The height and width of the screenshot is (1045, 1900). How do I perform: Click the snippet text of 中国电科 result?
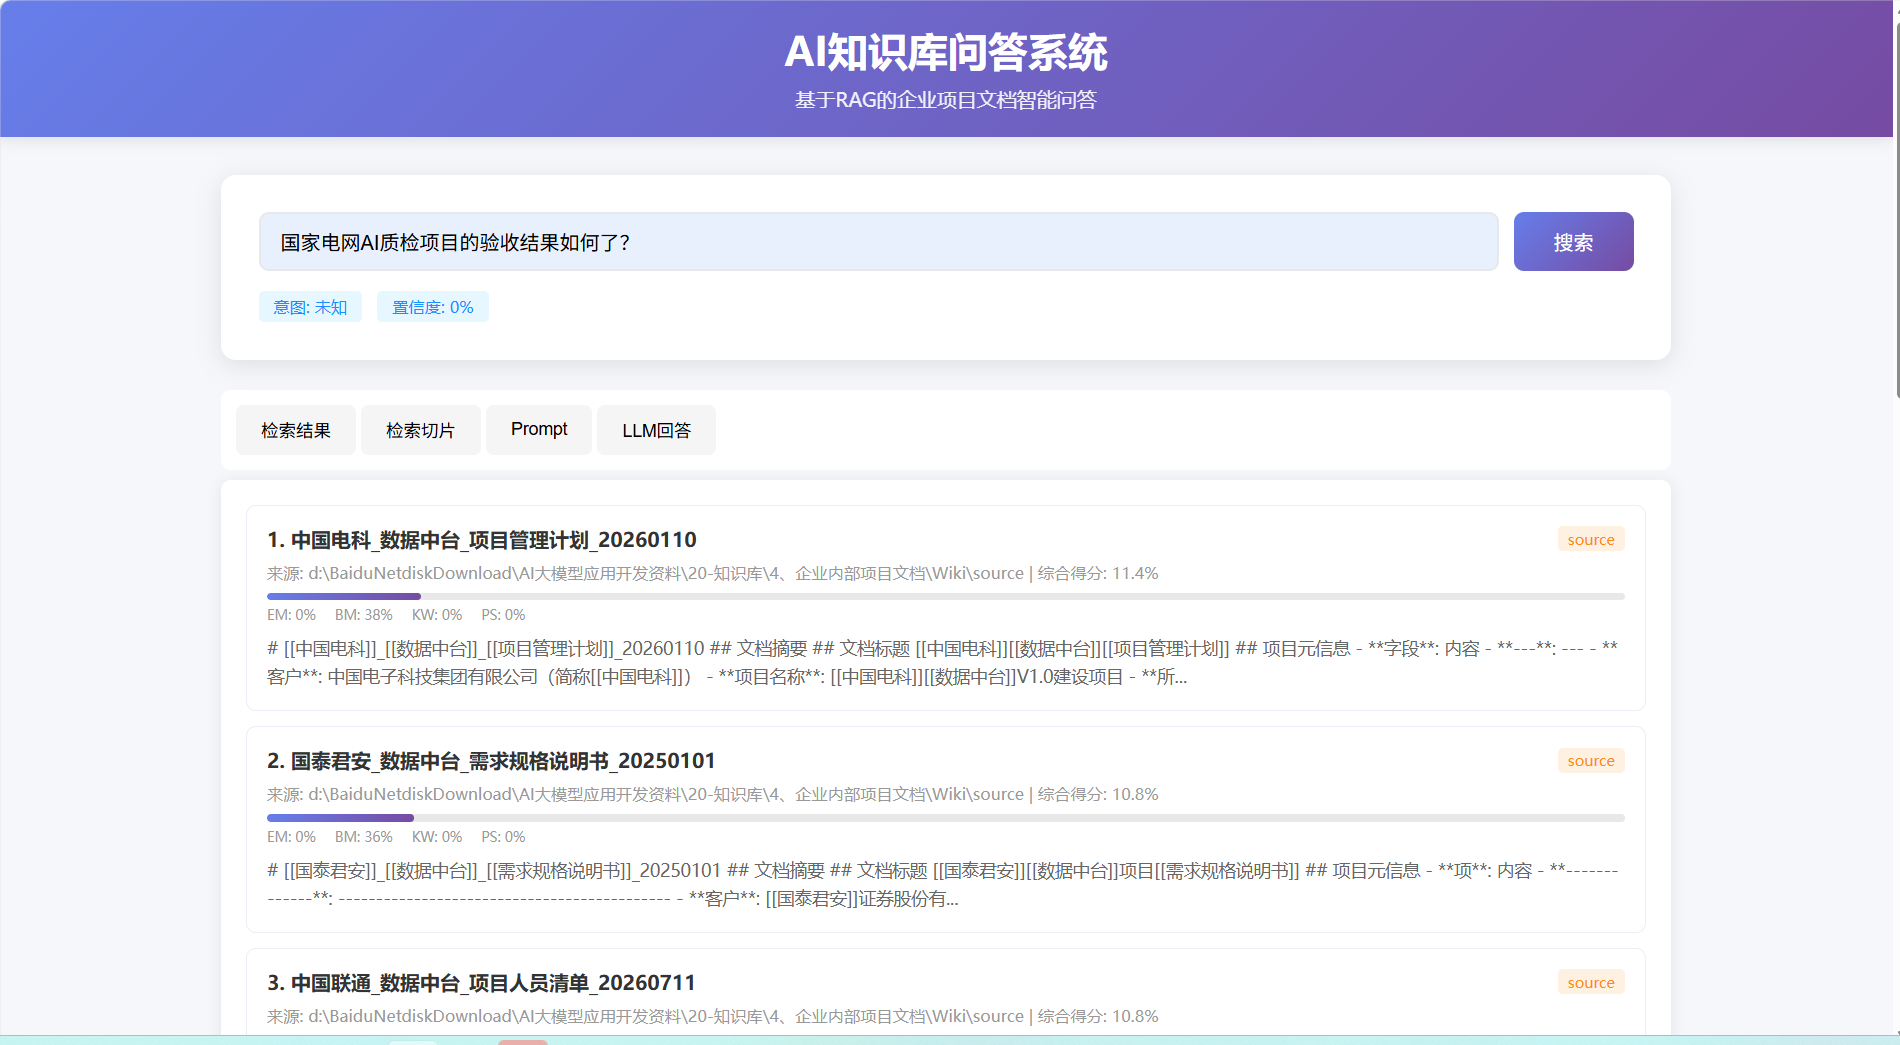943,662
